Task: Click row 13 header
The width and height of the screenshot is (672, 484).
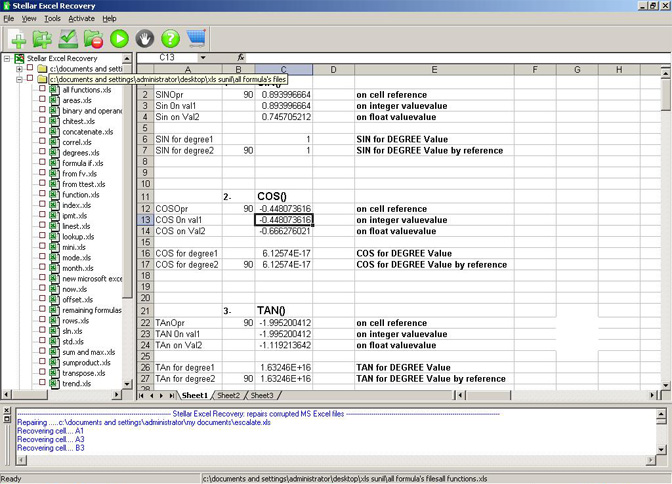Action: (x=145, y=220)
